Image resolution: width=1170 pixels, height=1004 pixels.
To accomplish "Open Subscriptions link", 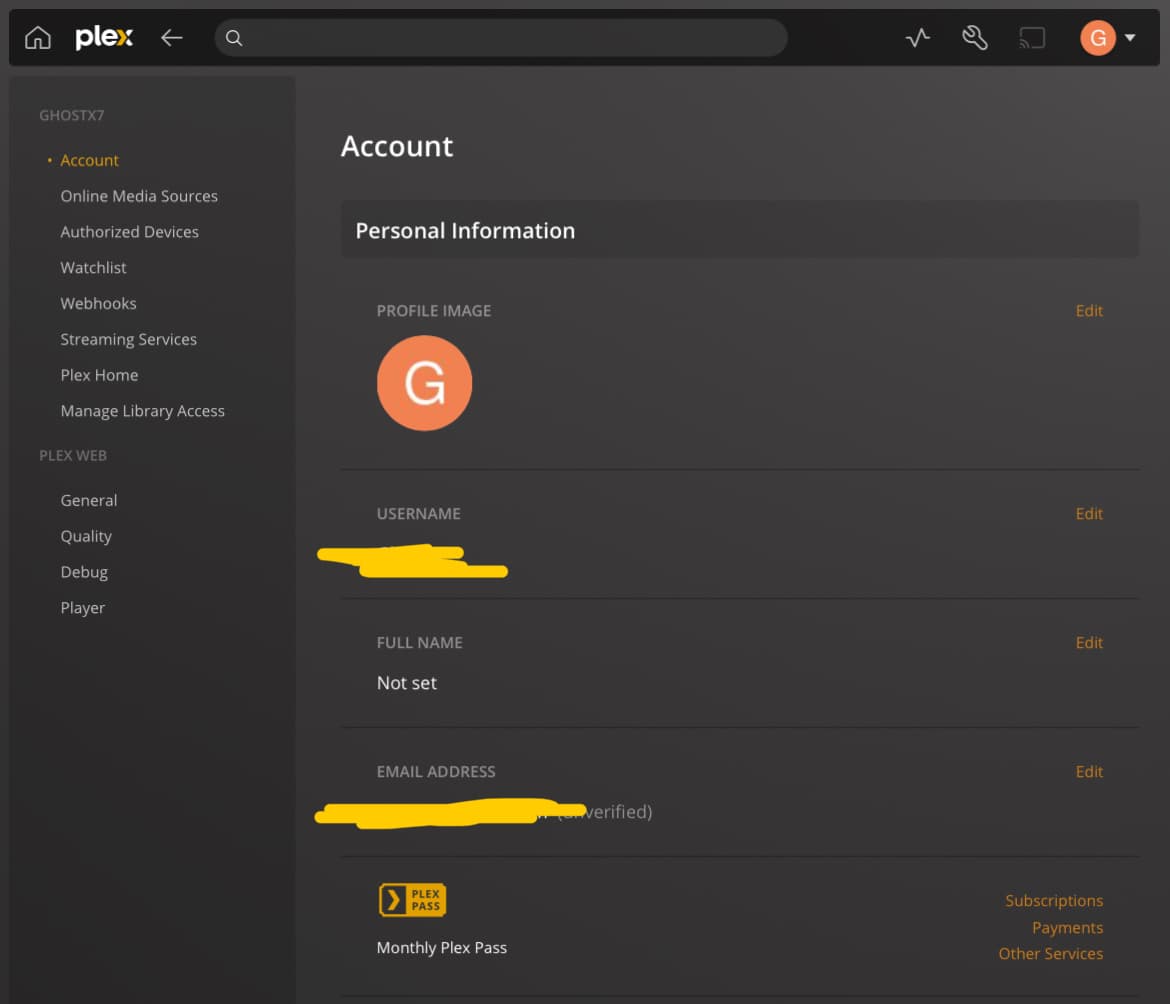I will click(x=1054, y=900).
